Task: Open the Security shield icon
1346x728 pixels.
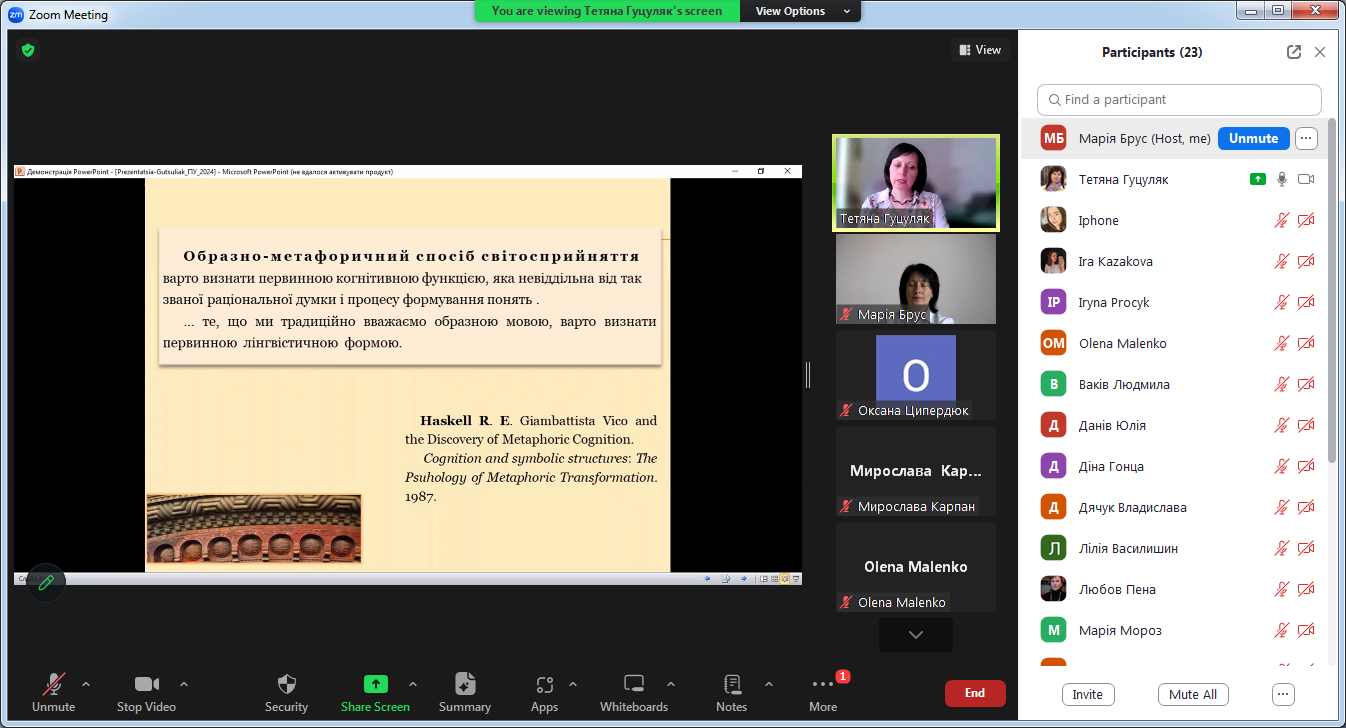Action: (286, 684)
